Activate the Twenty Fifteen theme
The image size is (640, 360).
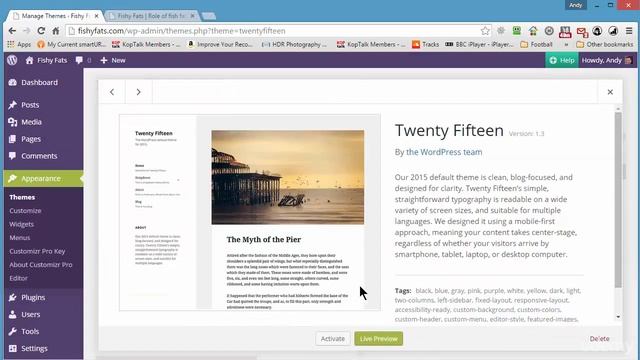pos(333,339)
